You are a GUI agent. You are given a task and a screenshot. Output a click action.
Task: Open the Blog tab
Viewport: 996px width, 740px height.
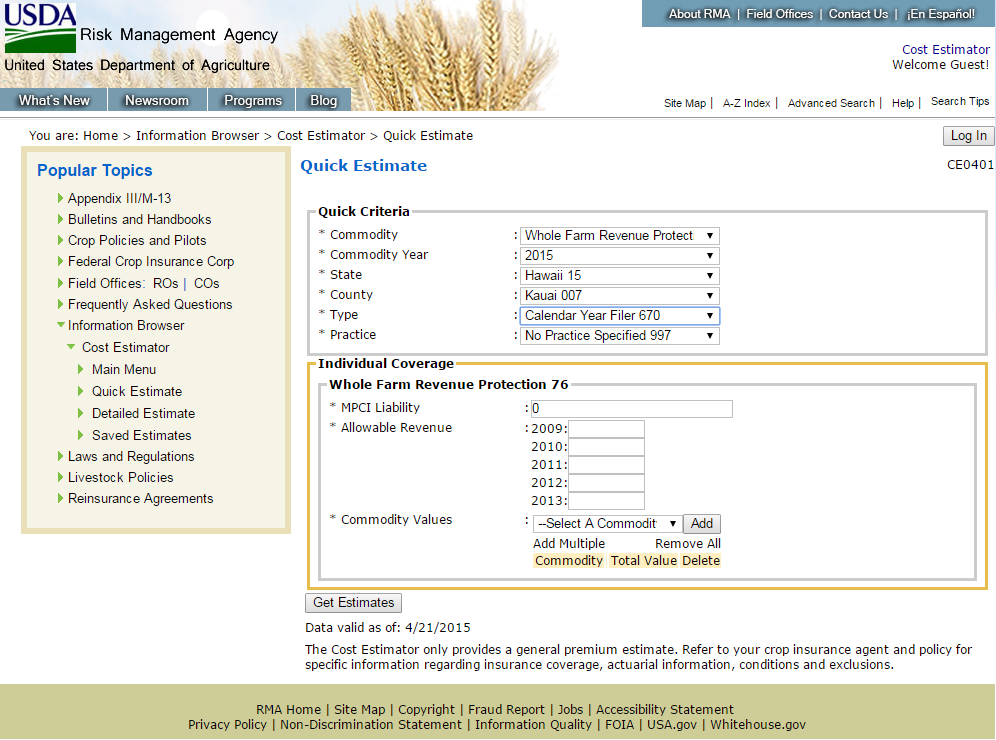tap(323, 100)
